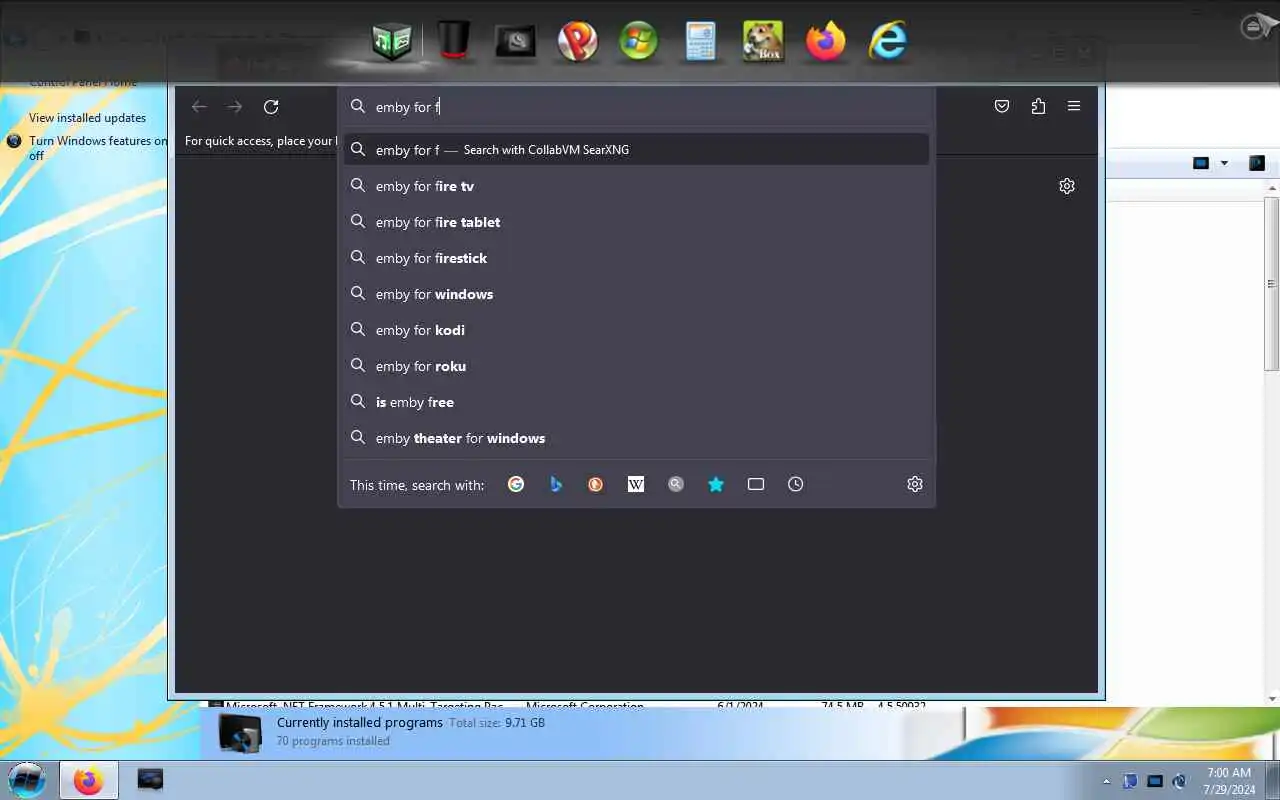The height and width of the screenshot is (800, 1280).
Task: Click the green cube dock icon
Action: [391, 42]
